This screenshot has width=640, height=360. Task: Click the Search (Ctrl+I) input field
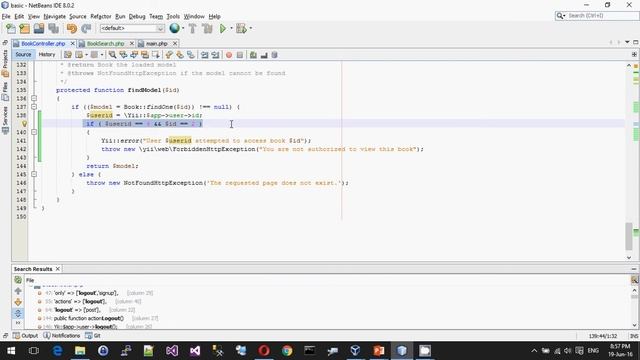point(602,16)
